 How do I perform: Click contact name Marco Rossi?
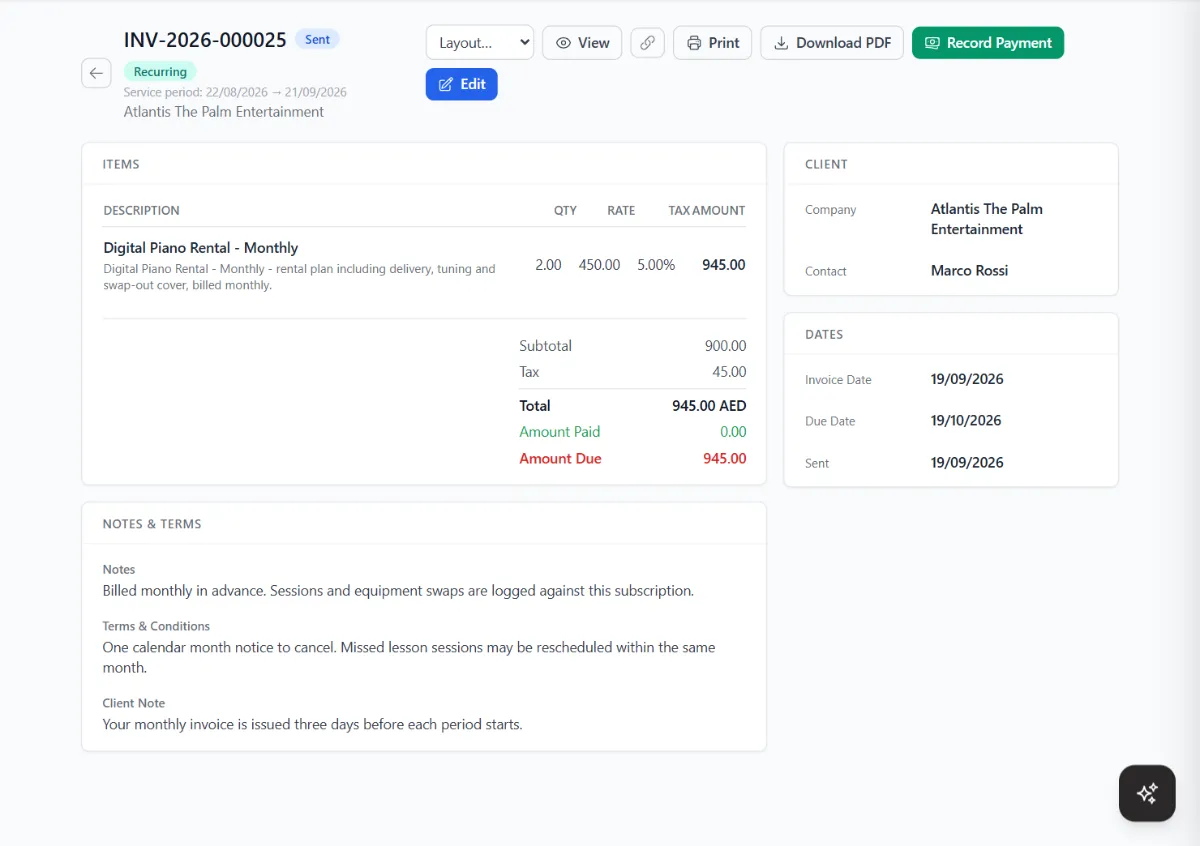969,271
